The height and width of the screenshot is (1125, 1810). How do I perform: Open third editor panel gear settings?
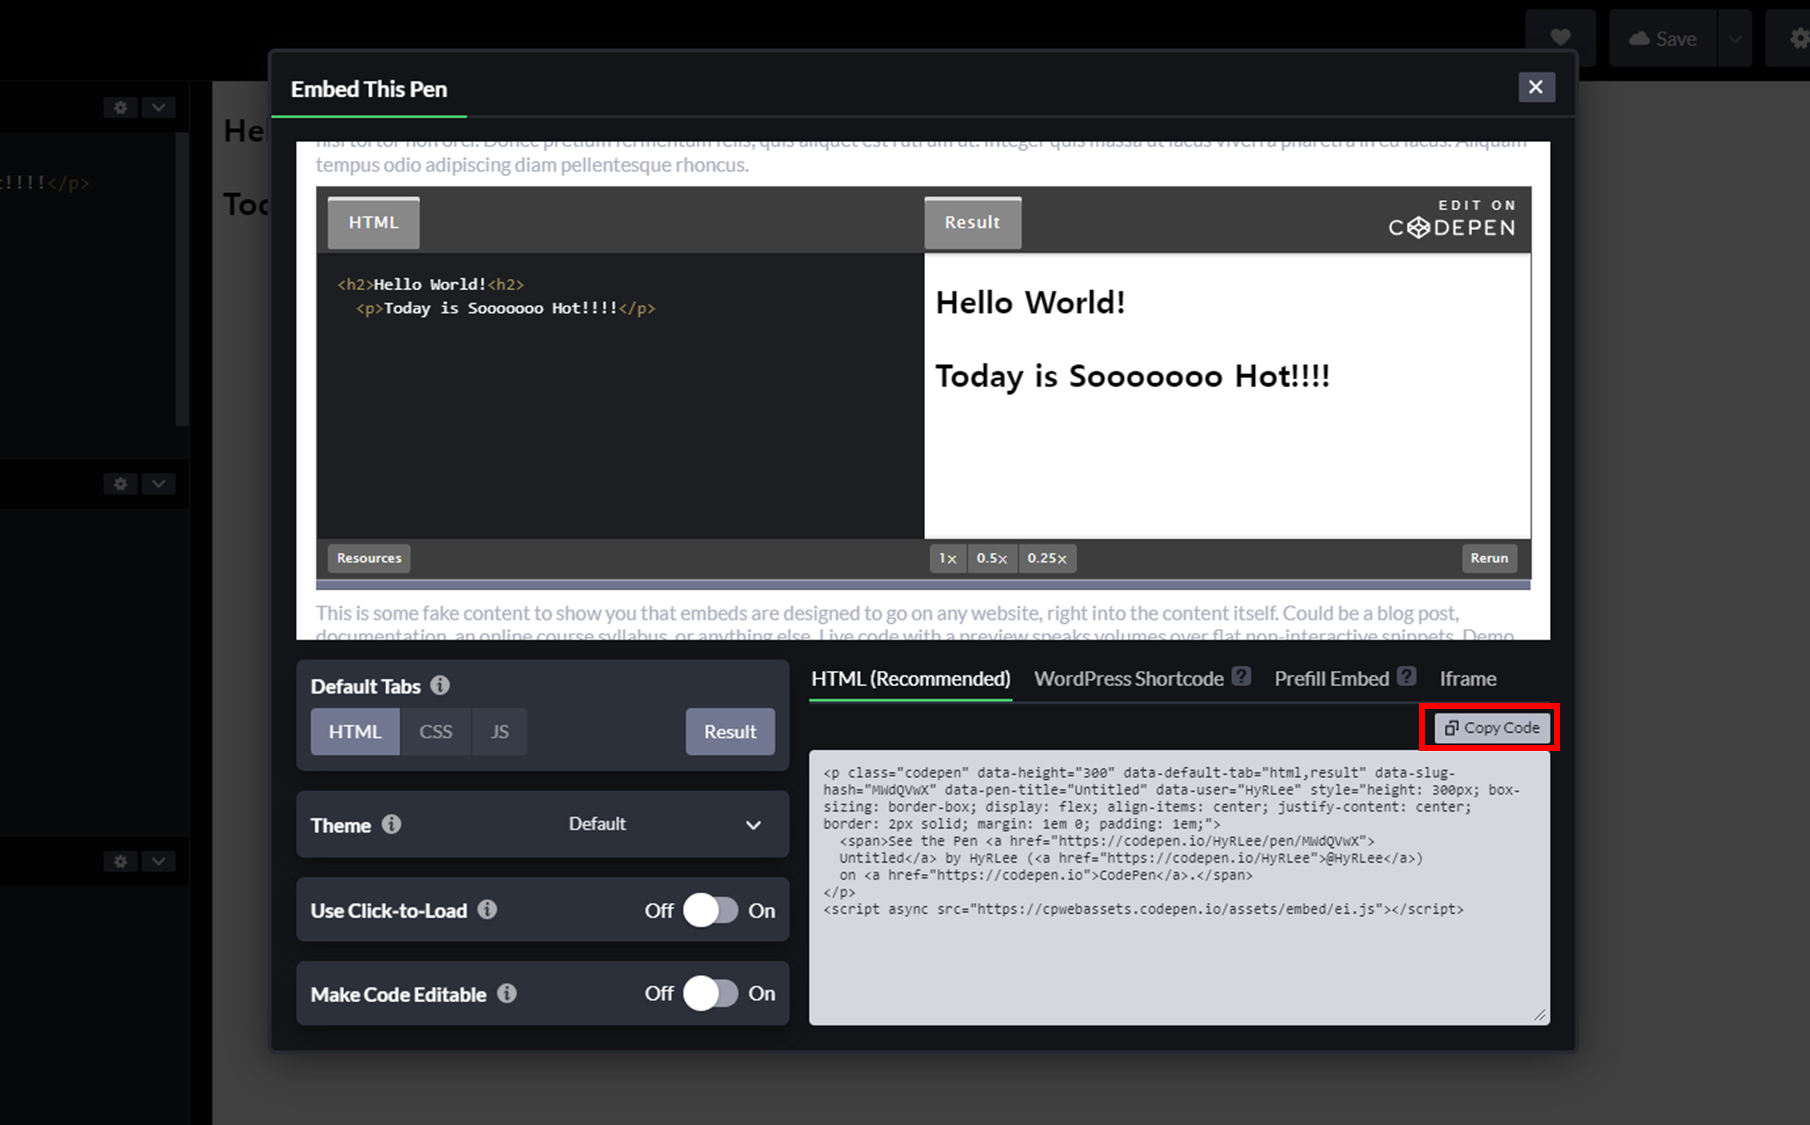coord(121,861)
